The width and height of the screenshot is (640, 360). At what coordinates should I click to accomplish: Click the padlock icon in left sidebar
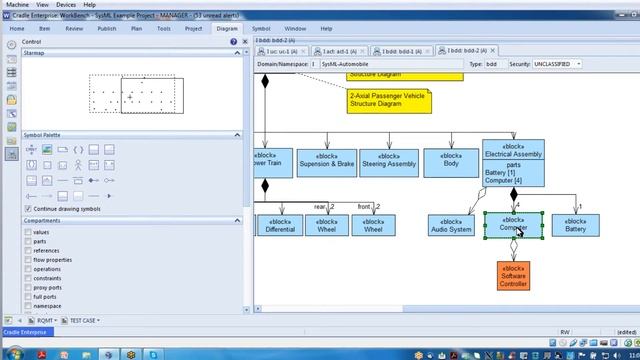(x=11, y=100)
